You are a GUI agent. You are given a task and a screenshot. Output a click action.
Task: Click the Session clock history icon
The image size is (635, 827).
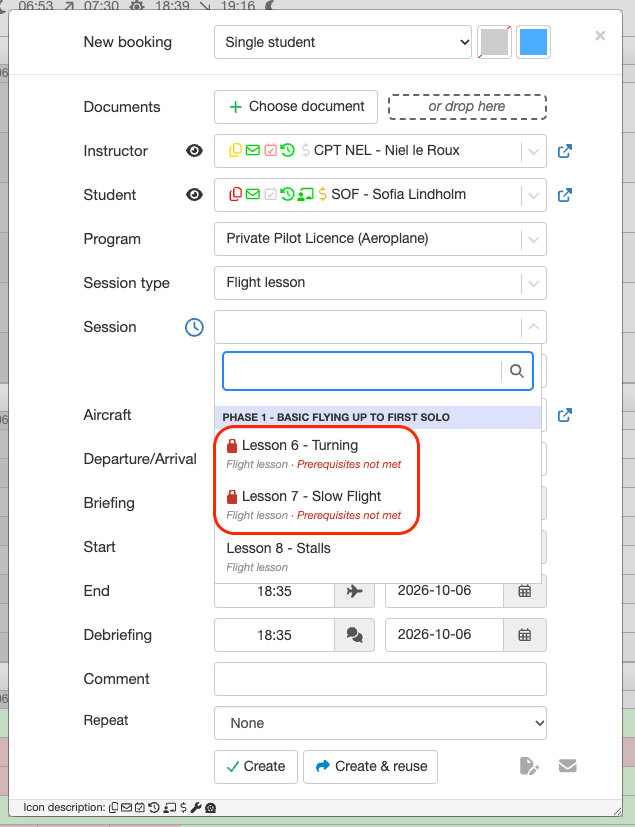[194, 327]
